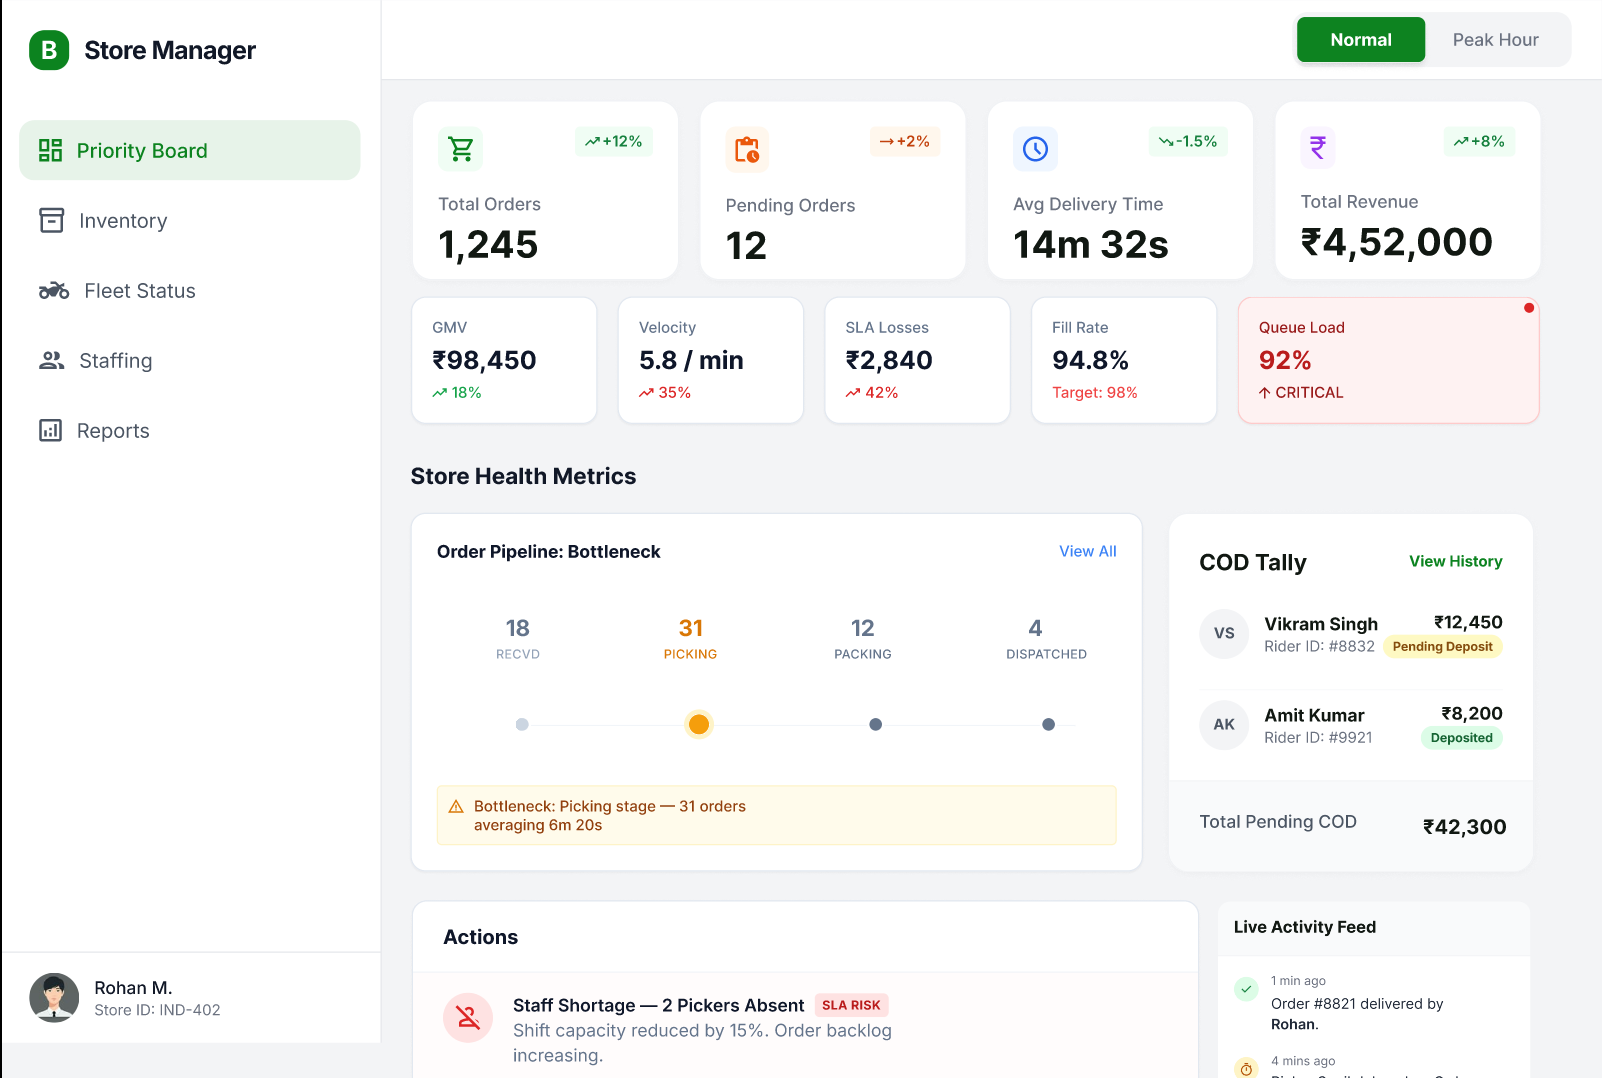Select the orange Picking stage marker
The height and width of the screenshot is (1078, 1602).
699,724
